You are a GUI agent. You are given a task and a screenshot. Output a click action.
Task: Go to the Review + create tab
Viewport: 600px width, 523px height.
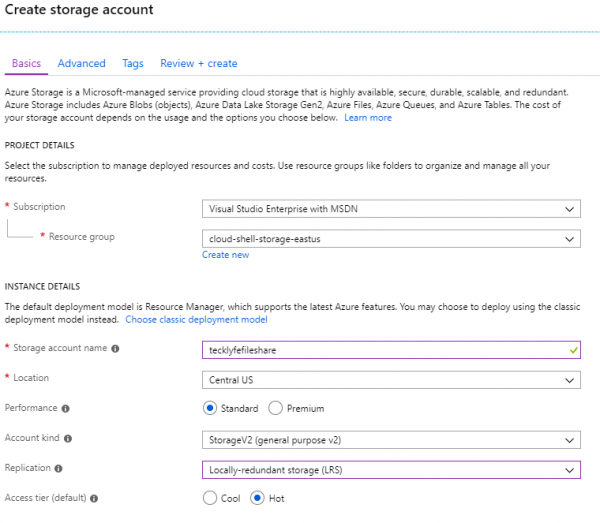pos(199,63)
